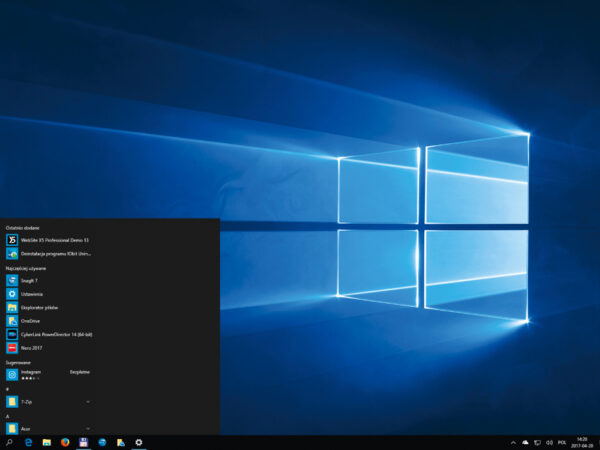Click the search icon on the taskbar
This screenshot has width=600, height=450.
tap(10, 442)
